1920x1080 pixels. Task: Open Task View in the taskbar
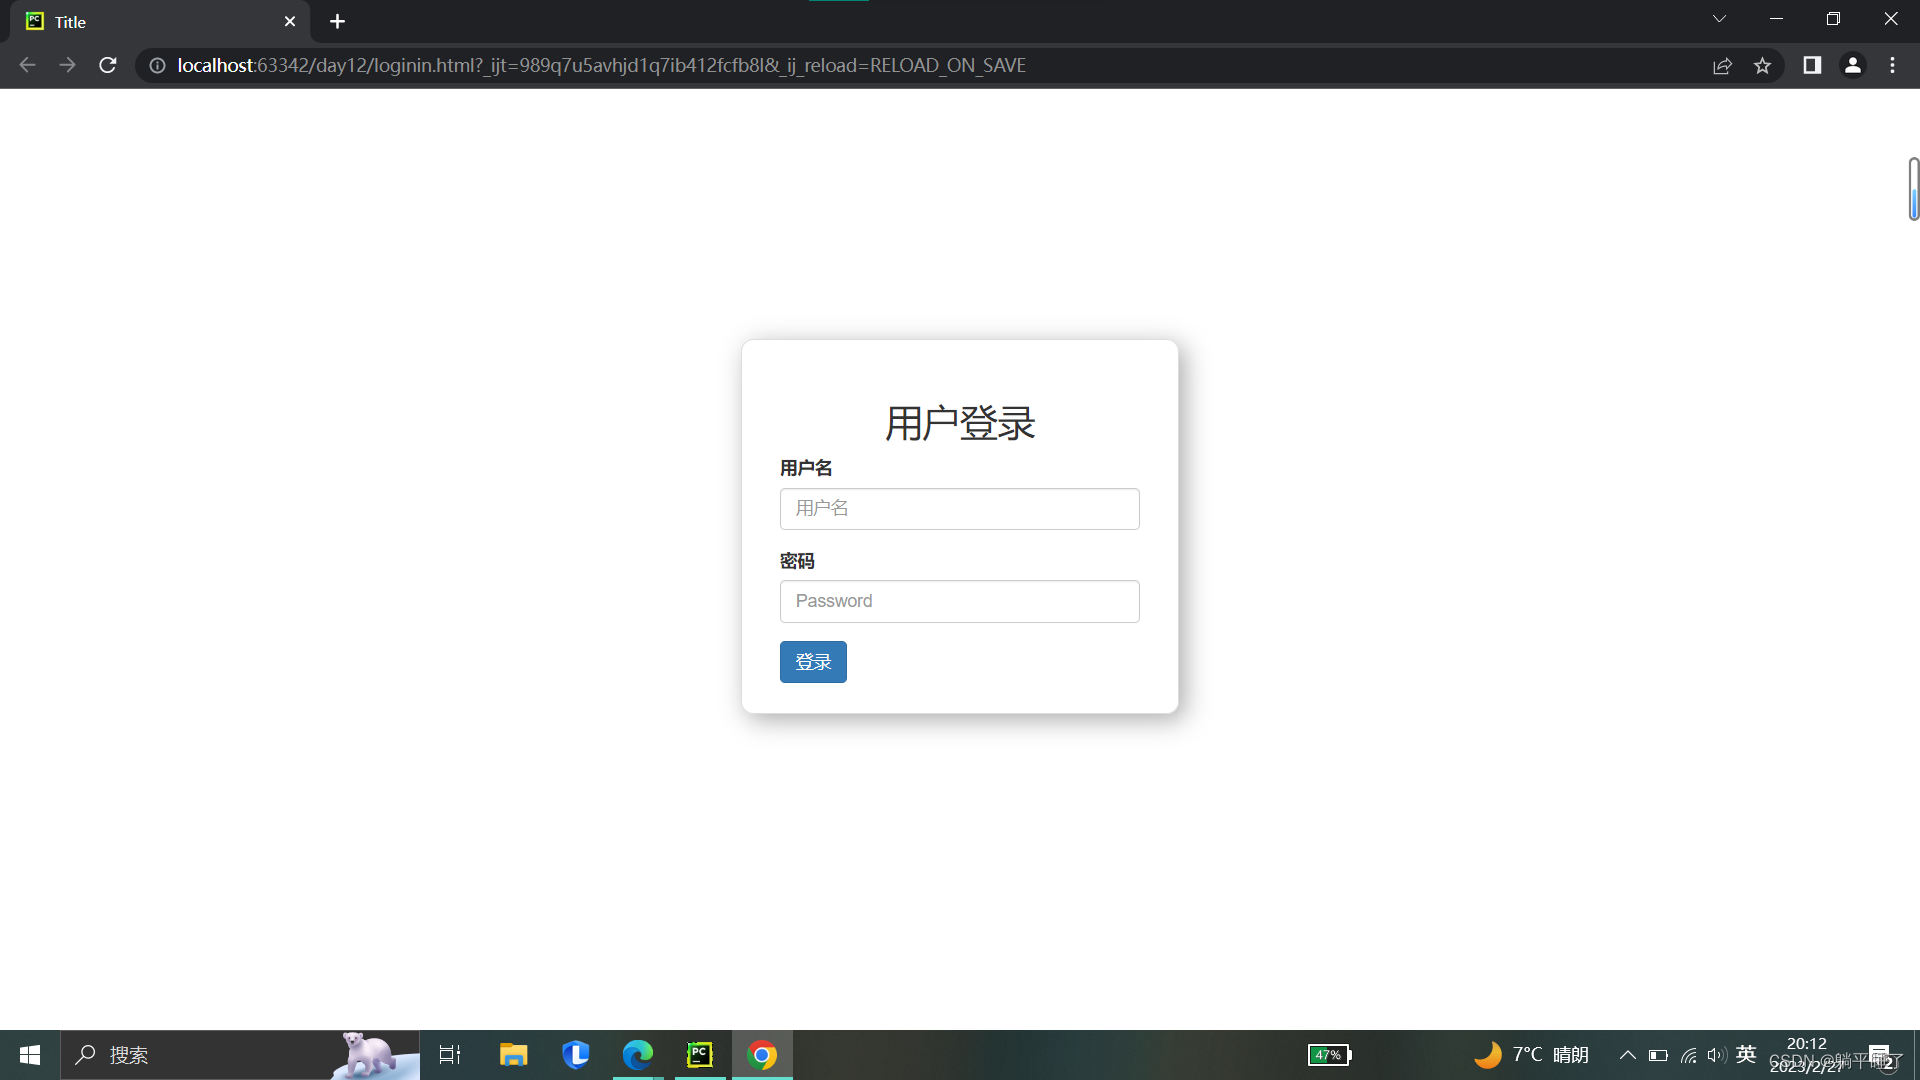(x=449, y=1054)
